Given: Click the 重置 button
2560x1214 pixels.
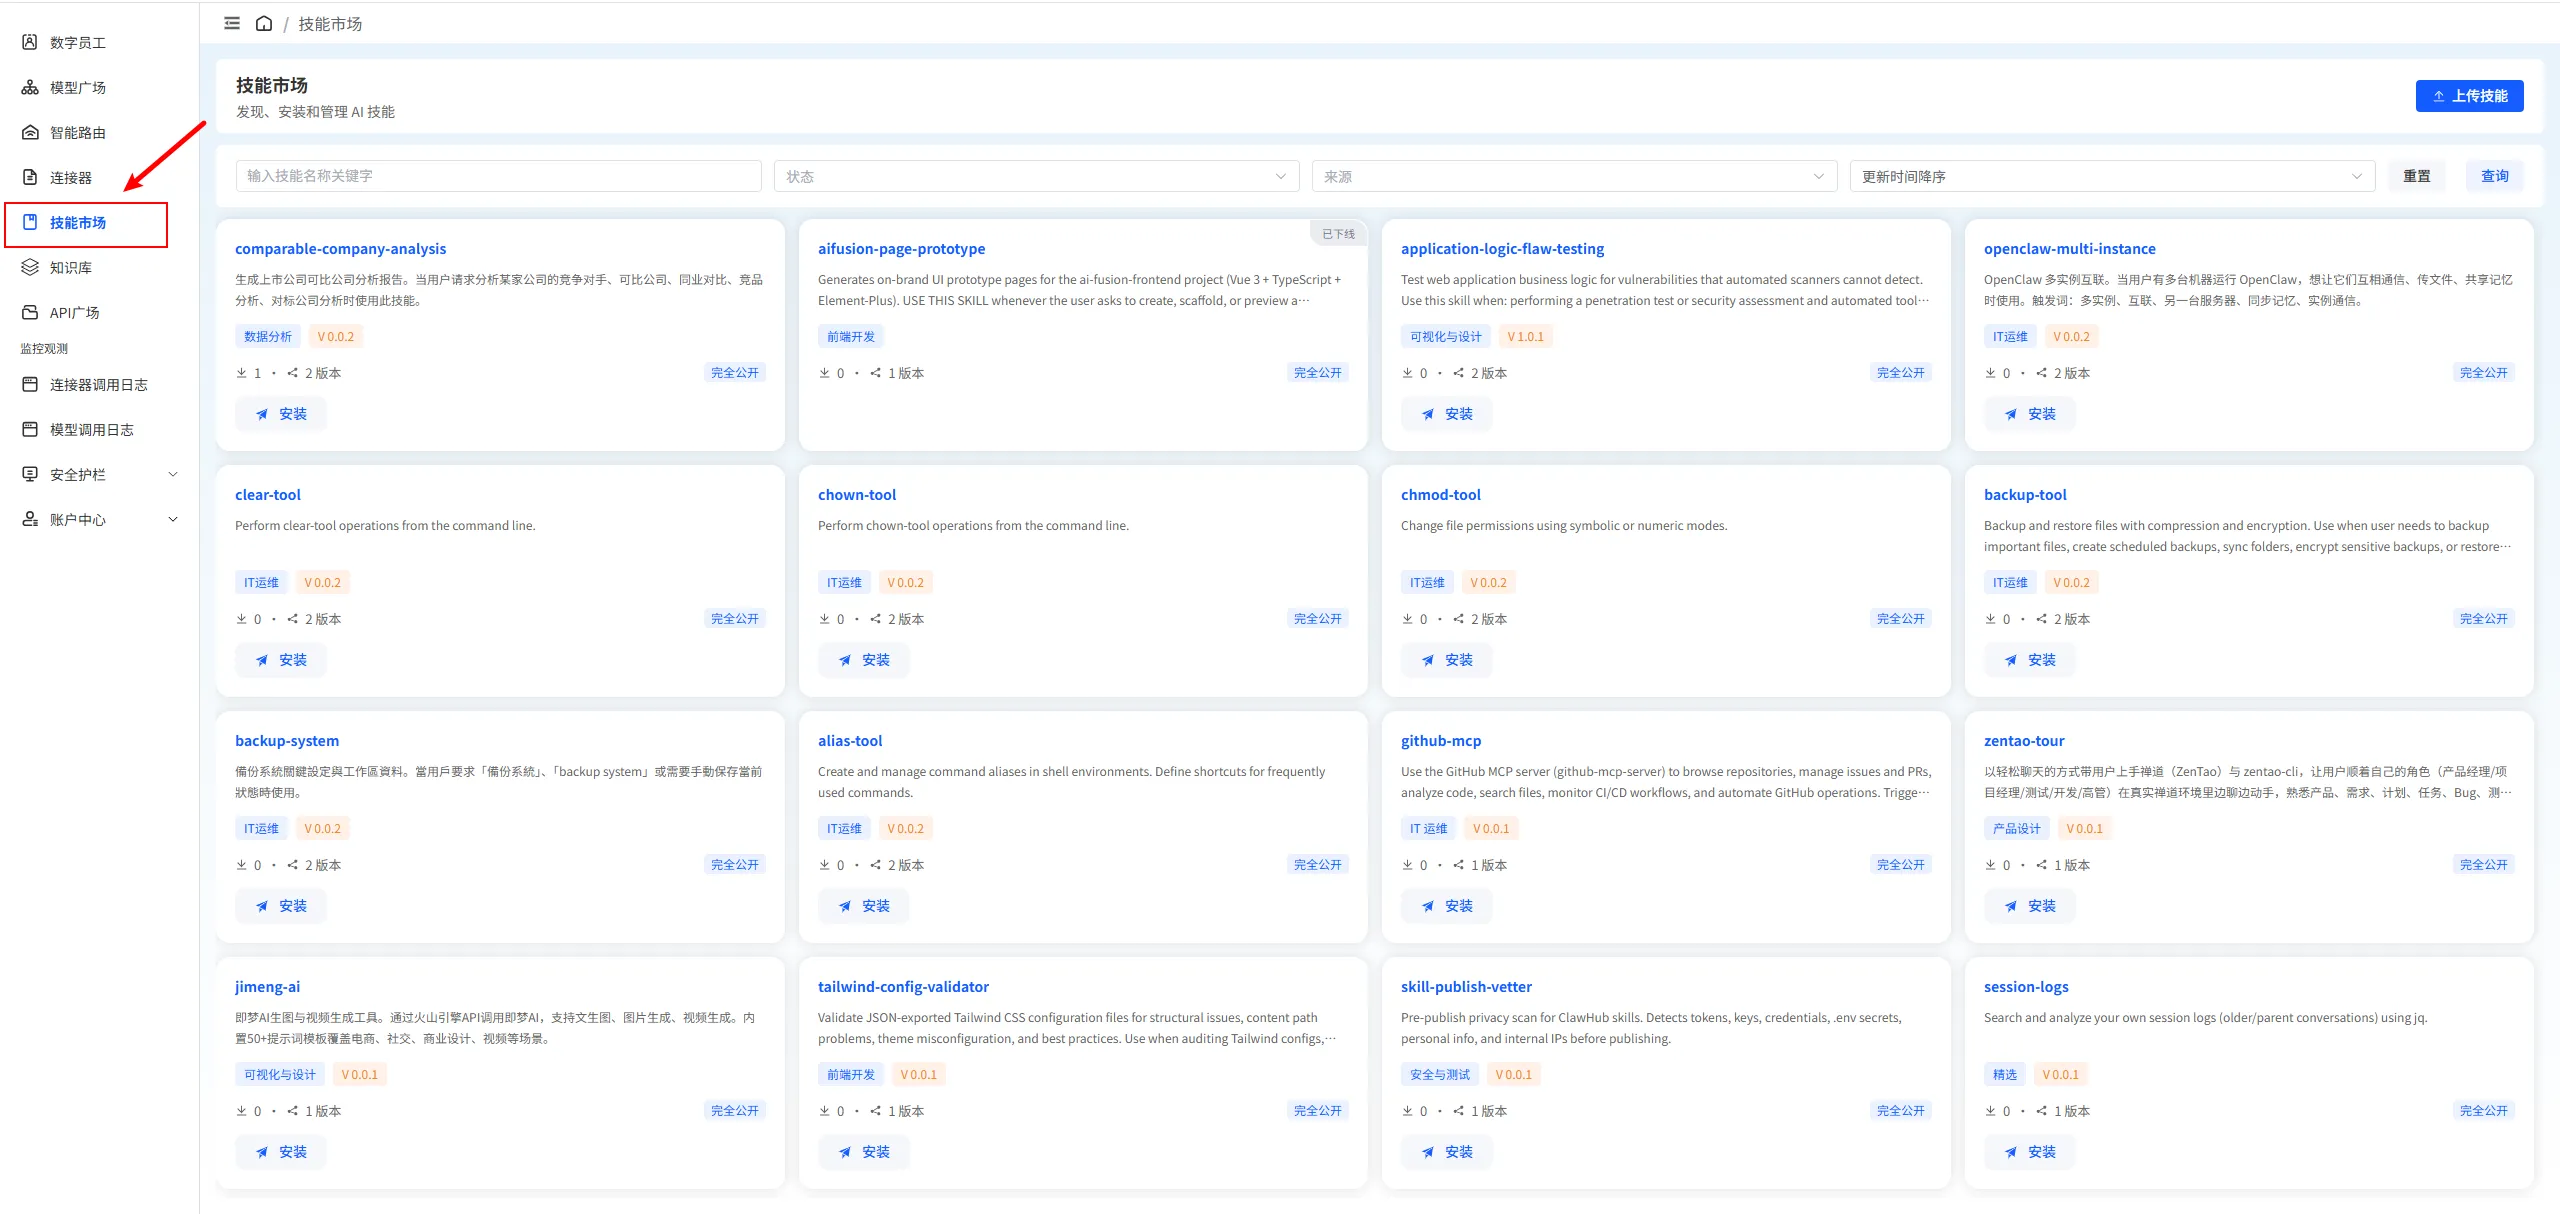Looking at the screenshot, I should tap(2416, 176).
